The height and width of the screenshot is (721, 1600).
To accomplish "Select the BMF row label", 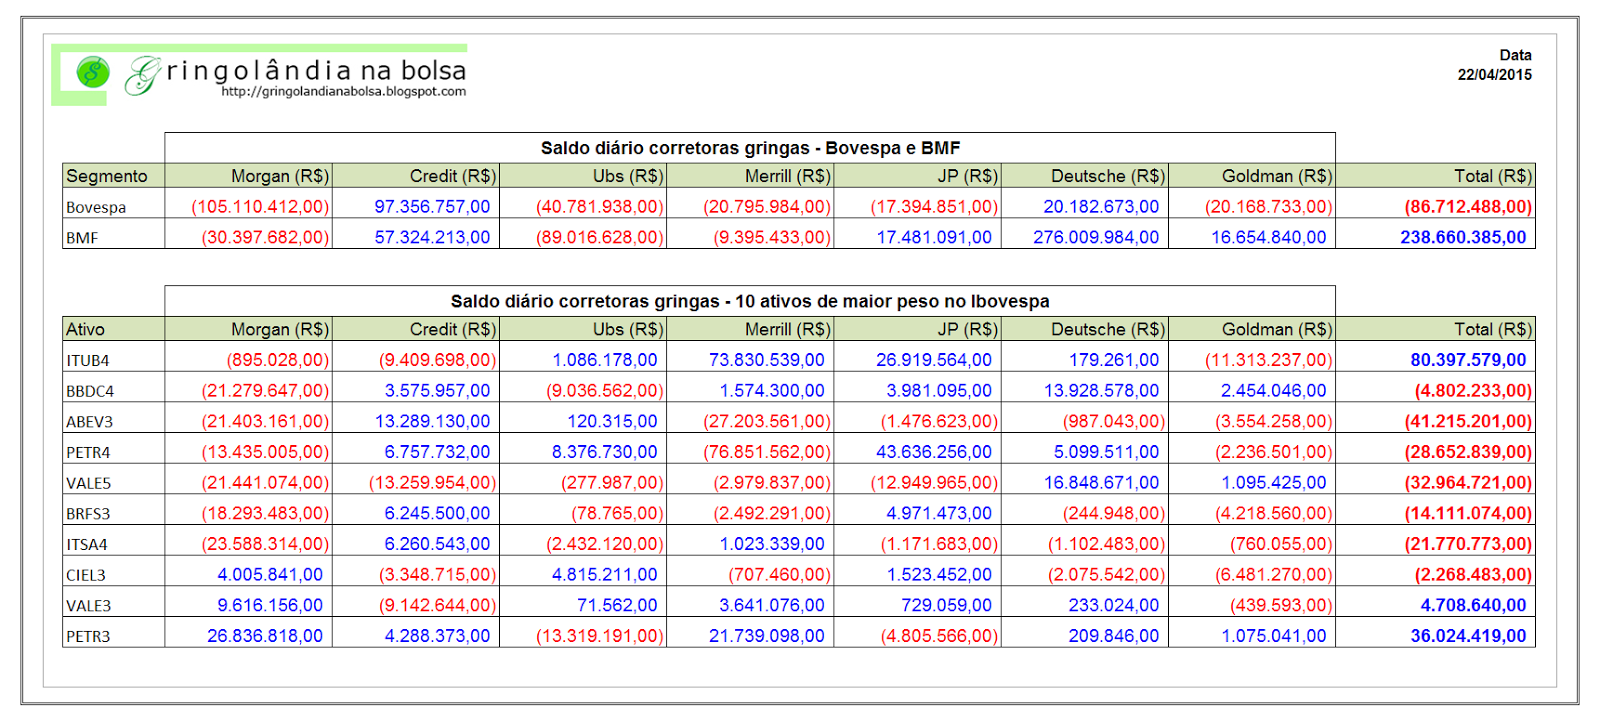I will click(x=82, y=238).
